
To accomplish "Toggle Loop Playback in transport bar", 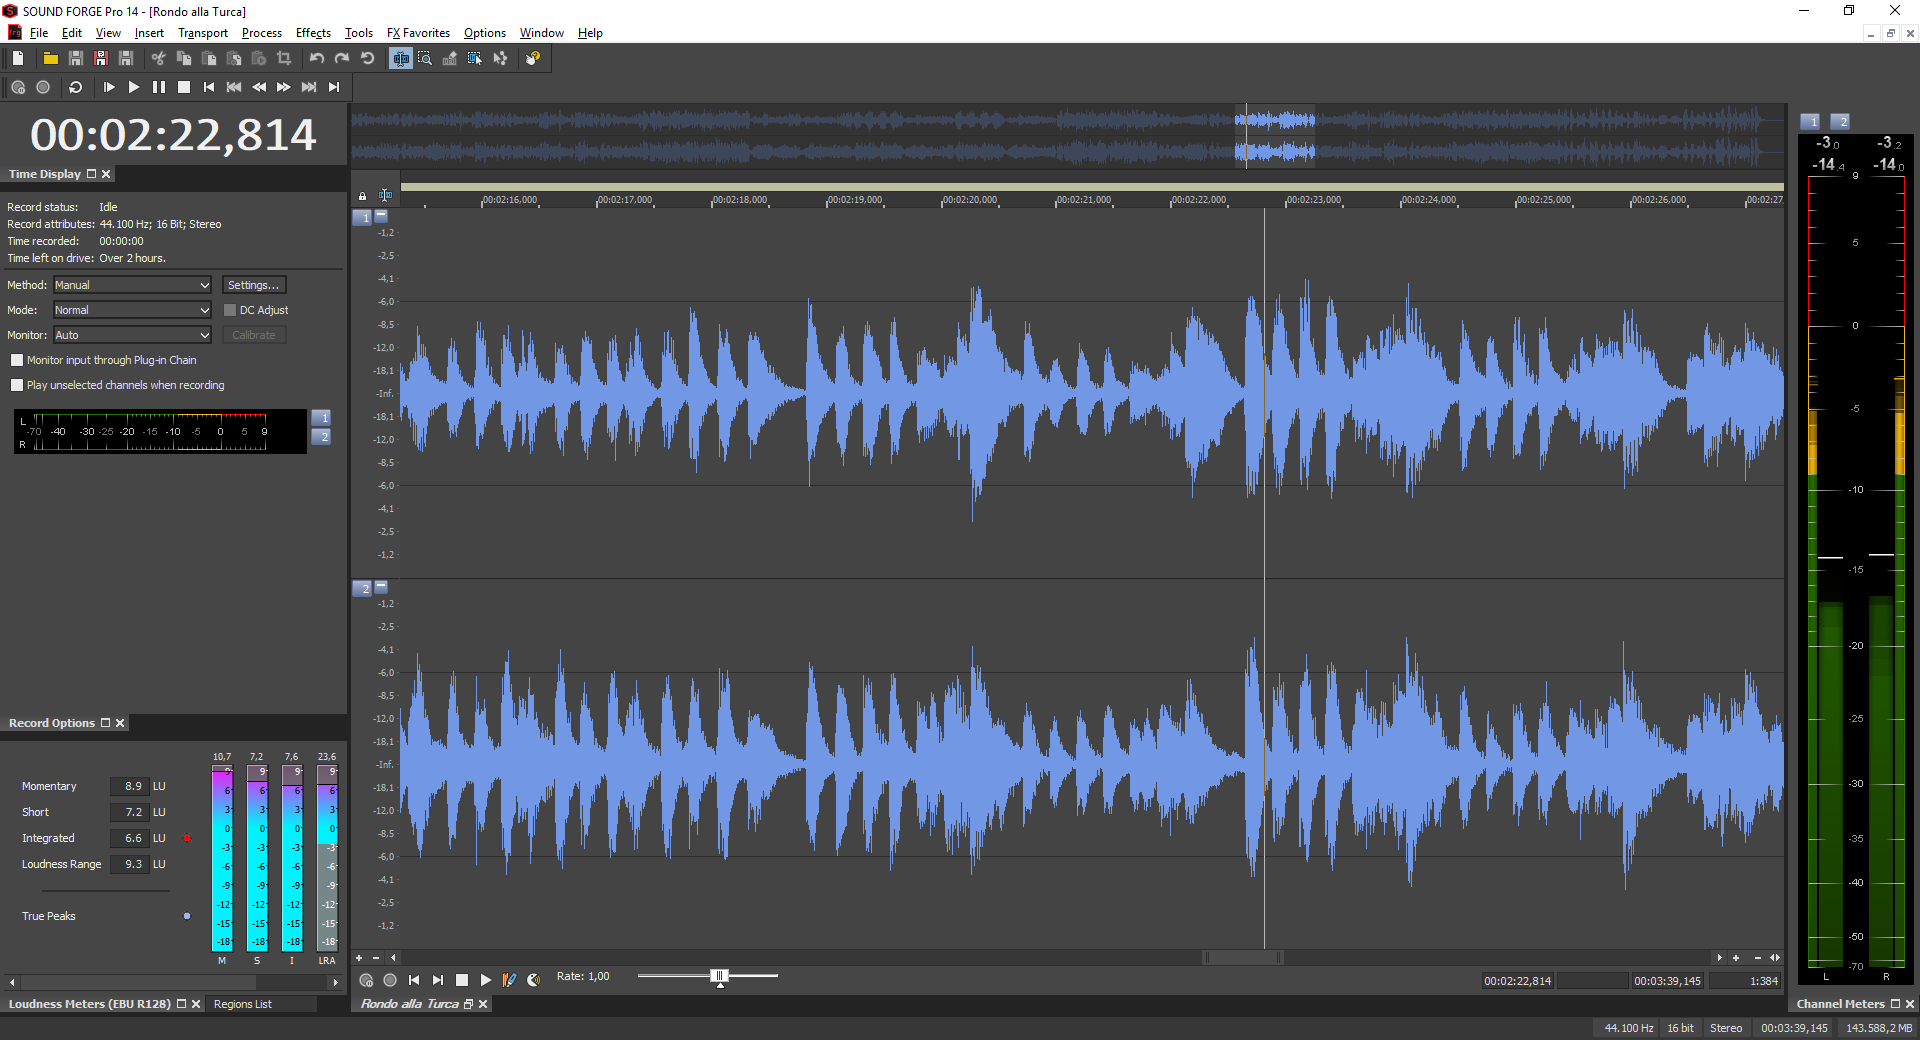I will point(75,88).
